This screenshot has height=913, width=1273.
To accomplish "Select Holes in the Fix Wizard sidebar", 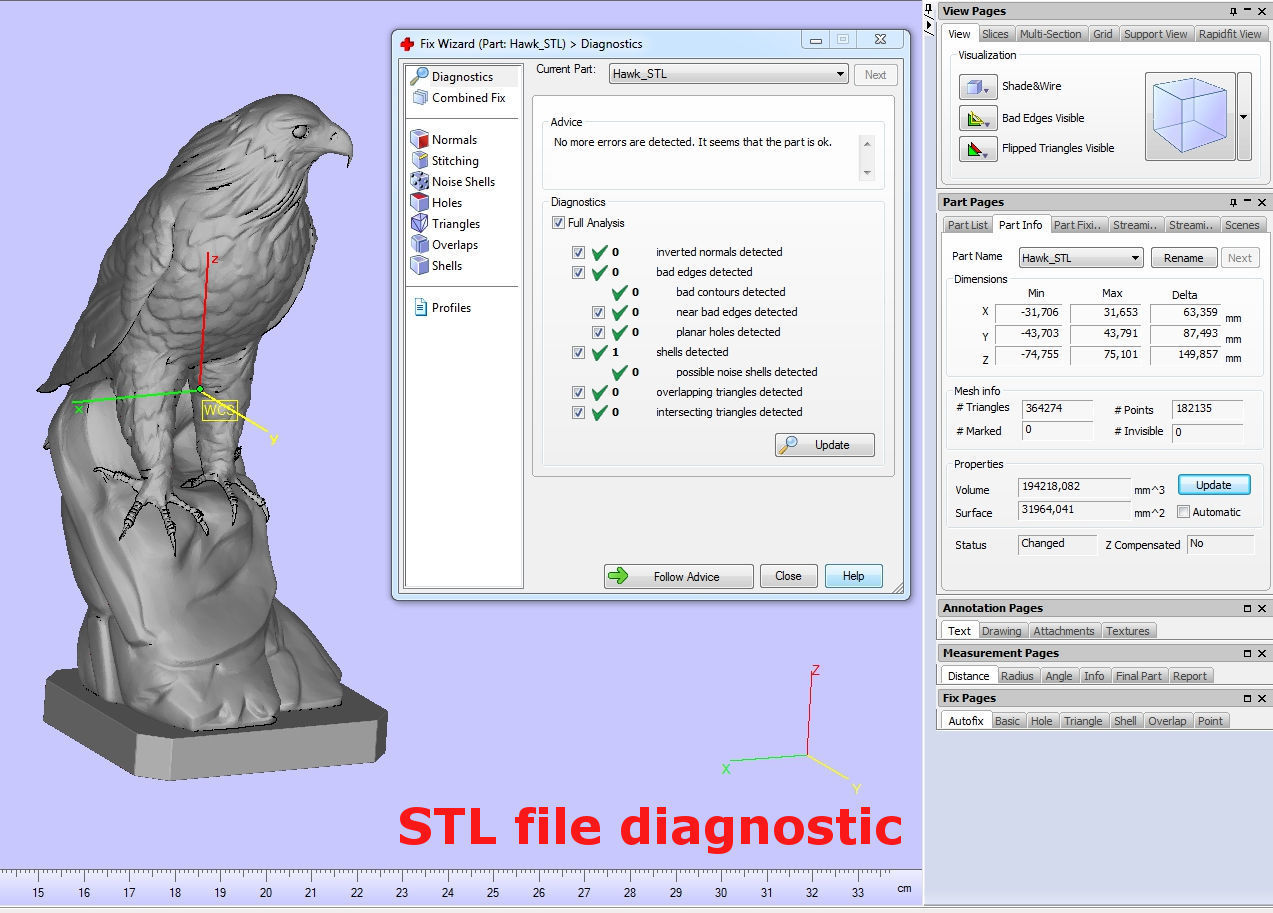I will click(437, 203).
